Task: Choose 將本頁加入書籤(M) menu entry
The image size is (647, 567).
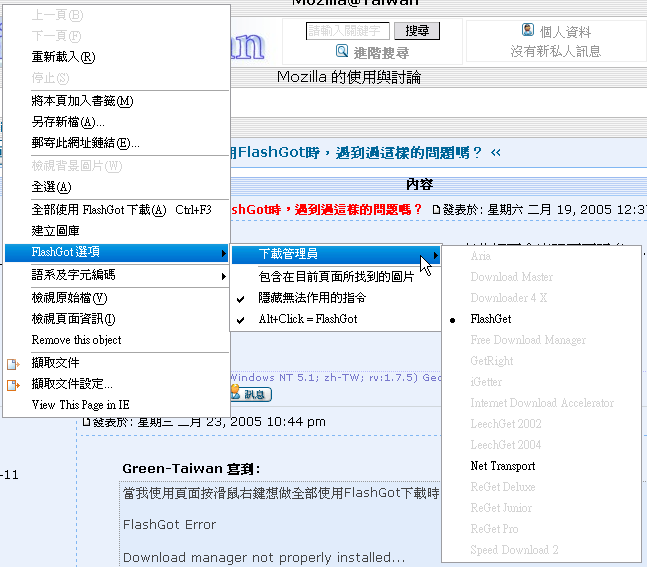Action: click(116, 101)
